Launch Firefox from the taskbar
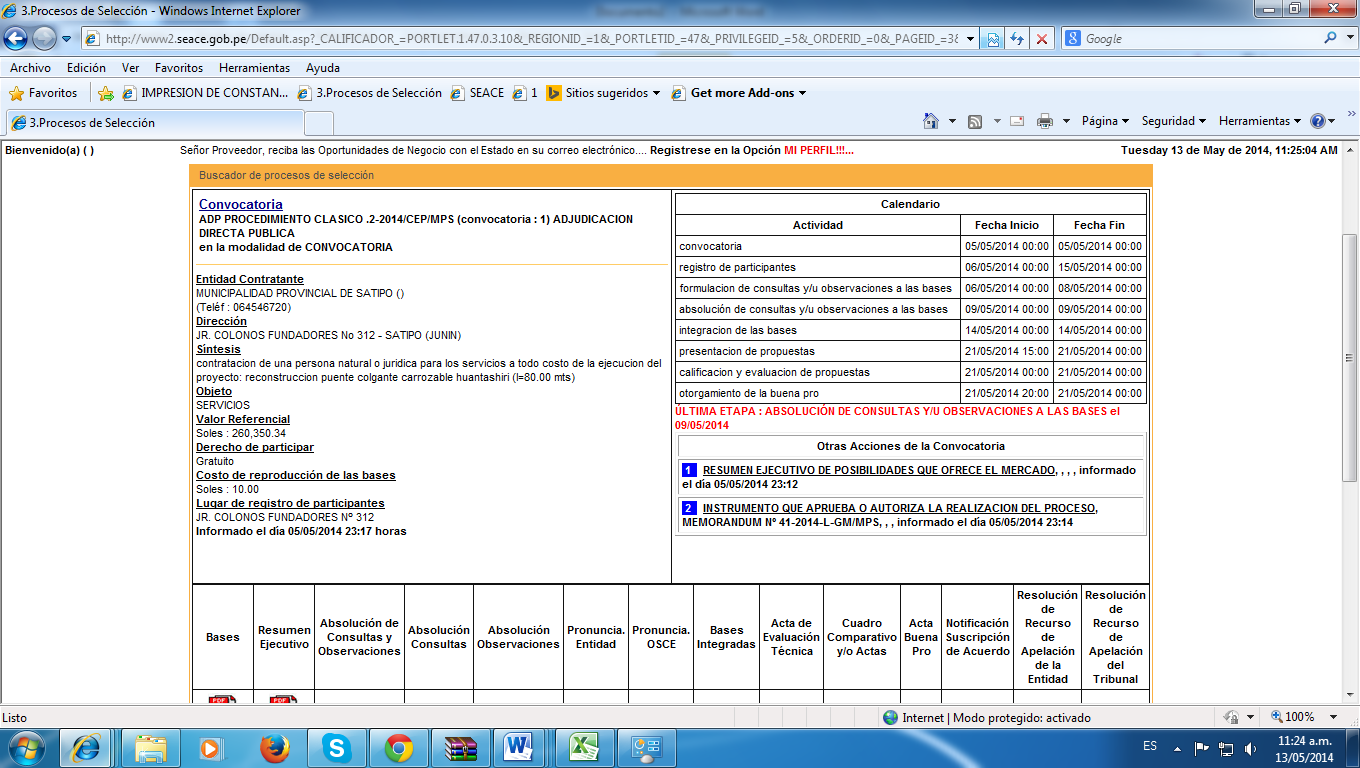This screenshot has height=768, width=1360. [273, 747]
